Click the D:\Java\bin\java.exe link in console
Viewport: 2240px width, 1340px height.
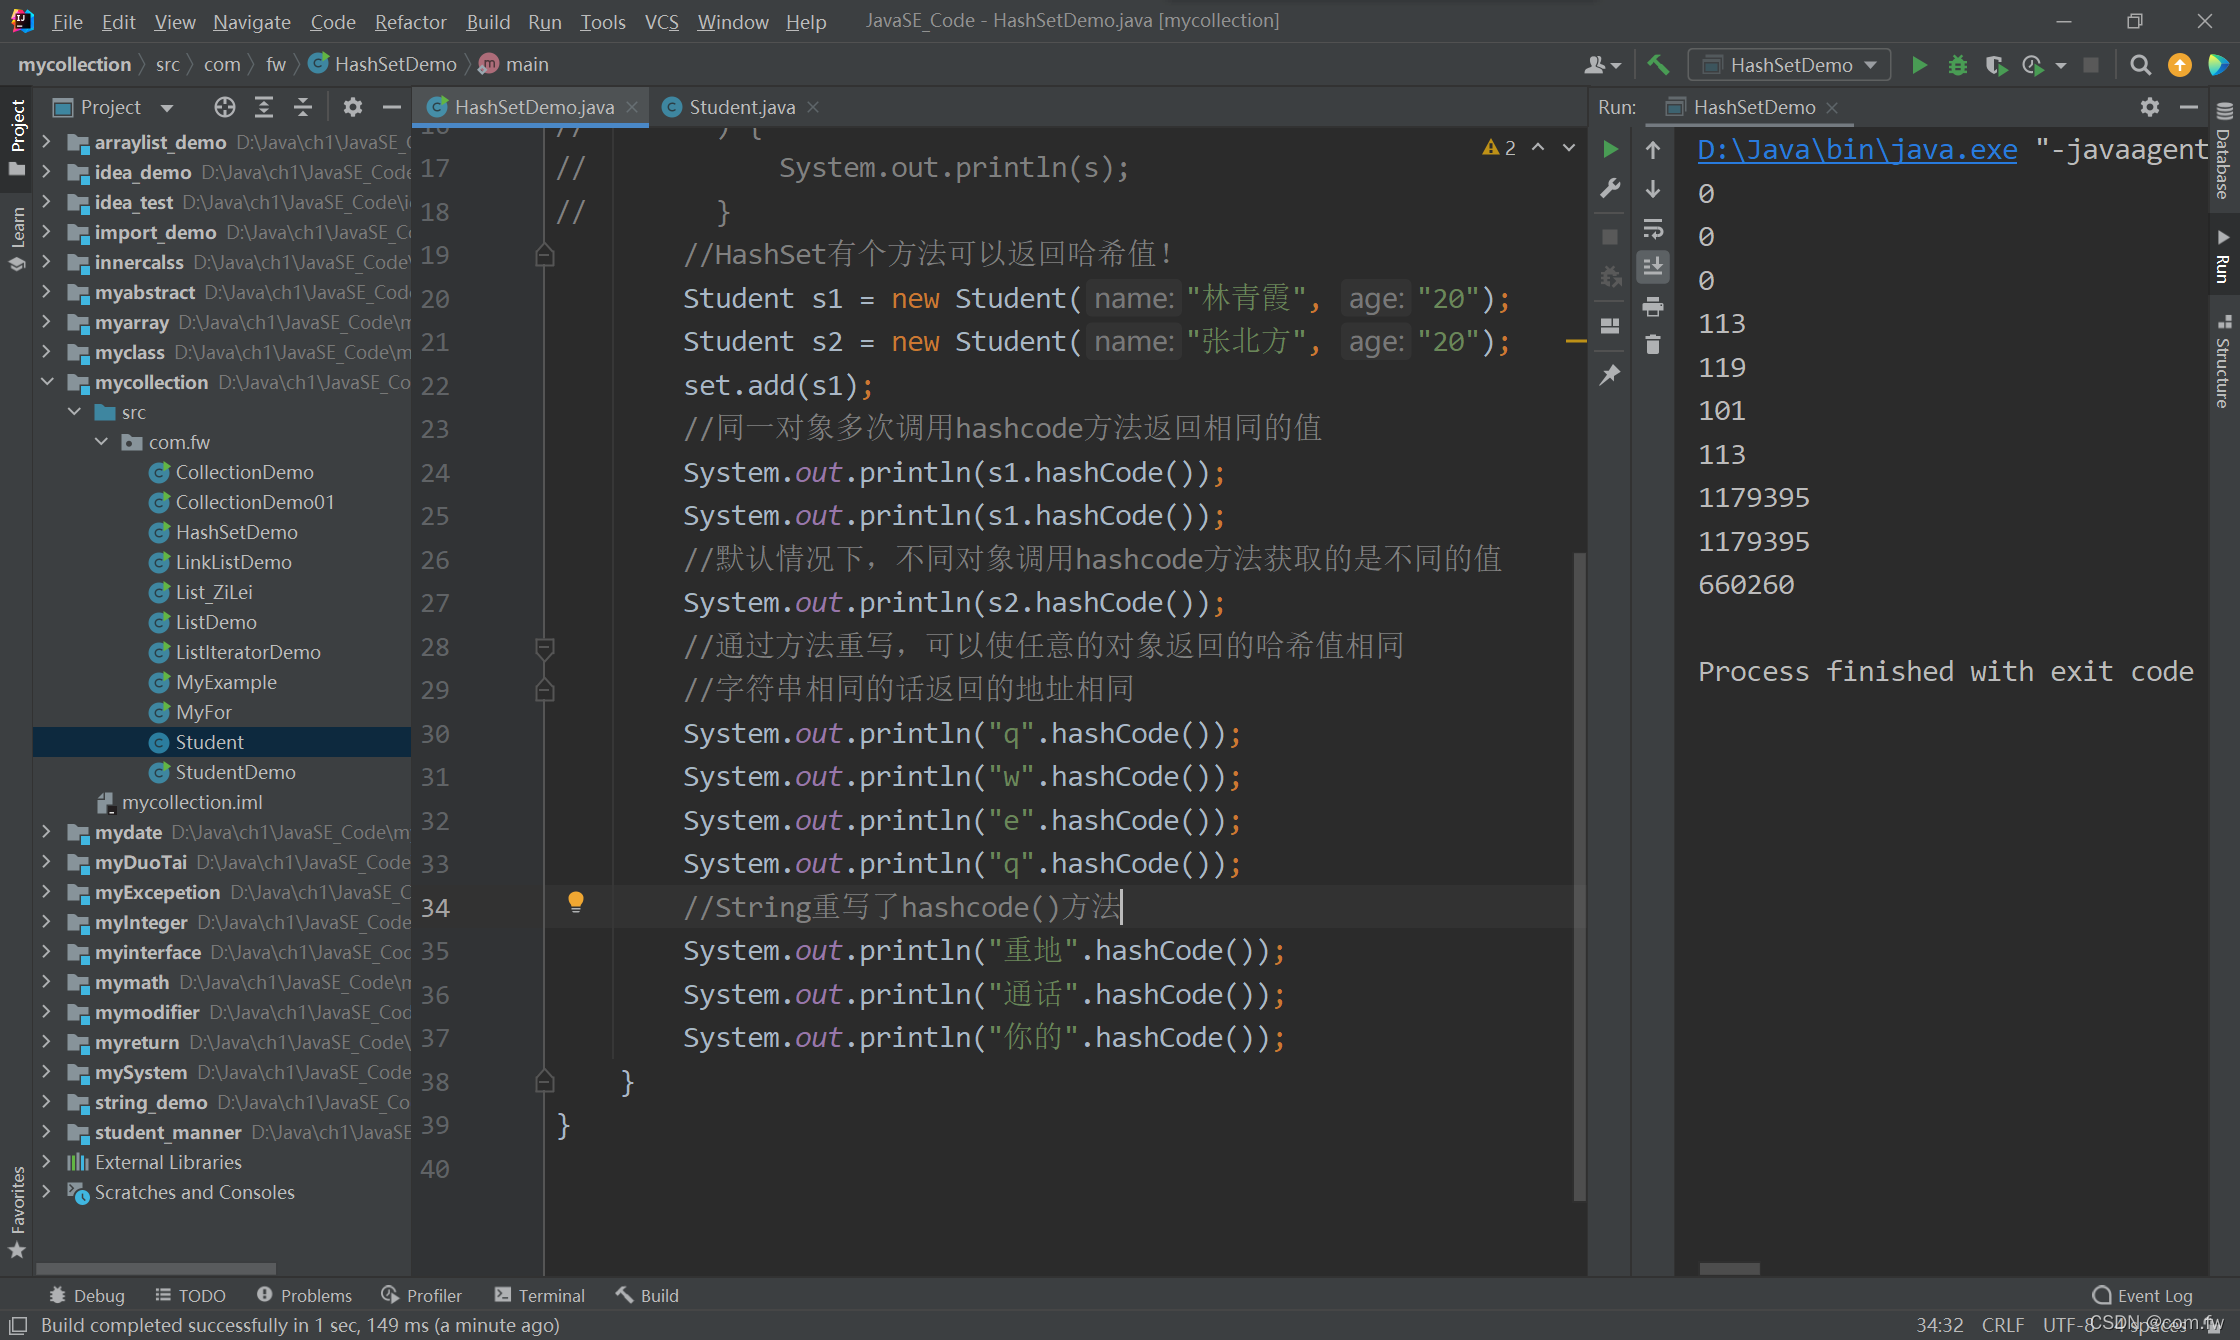1857,150
